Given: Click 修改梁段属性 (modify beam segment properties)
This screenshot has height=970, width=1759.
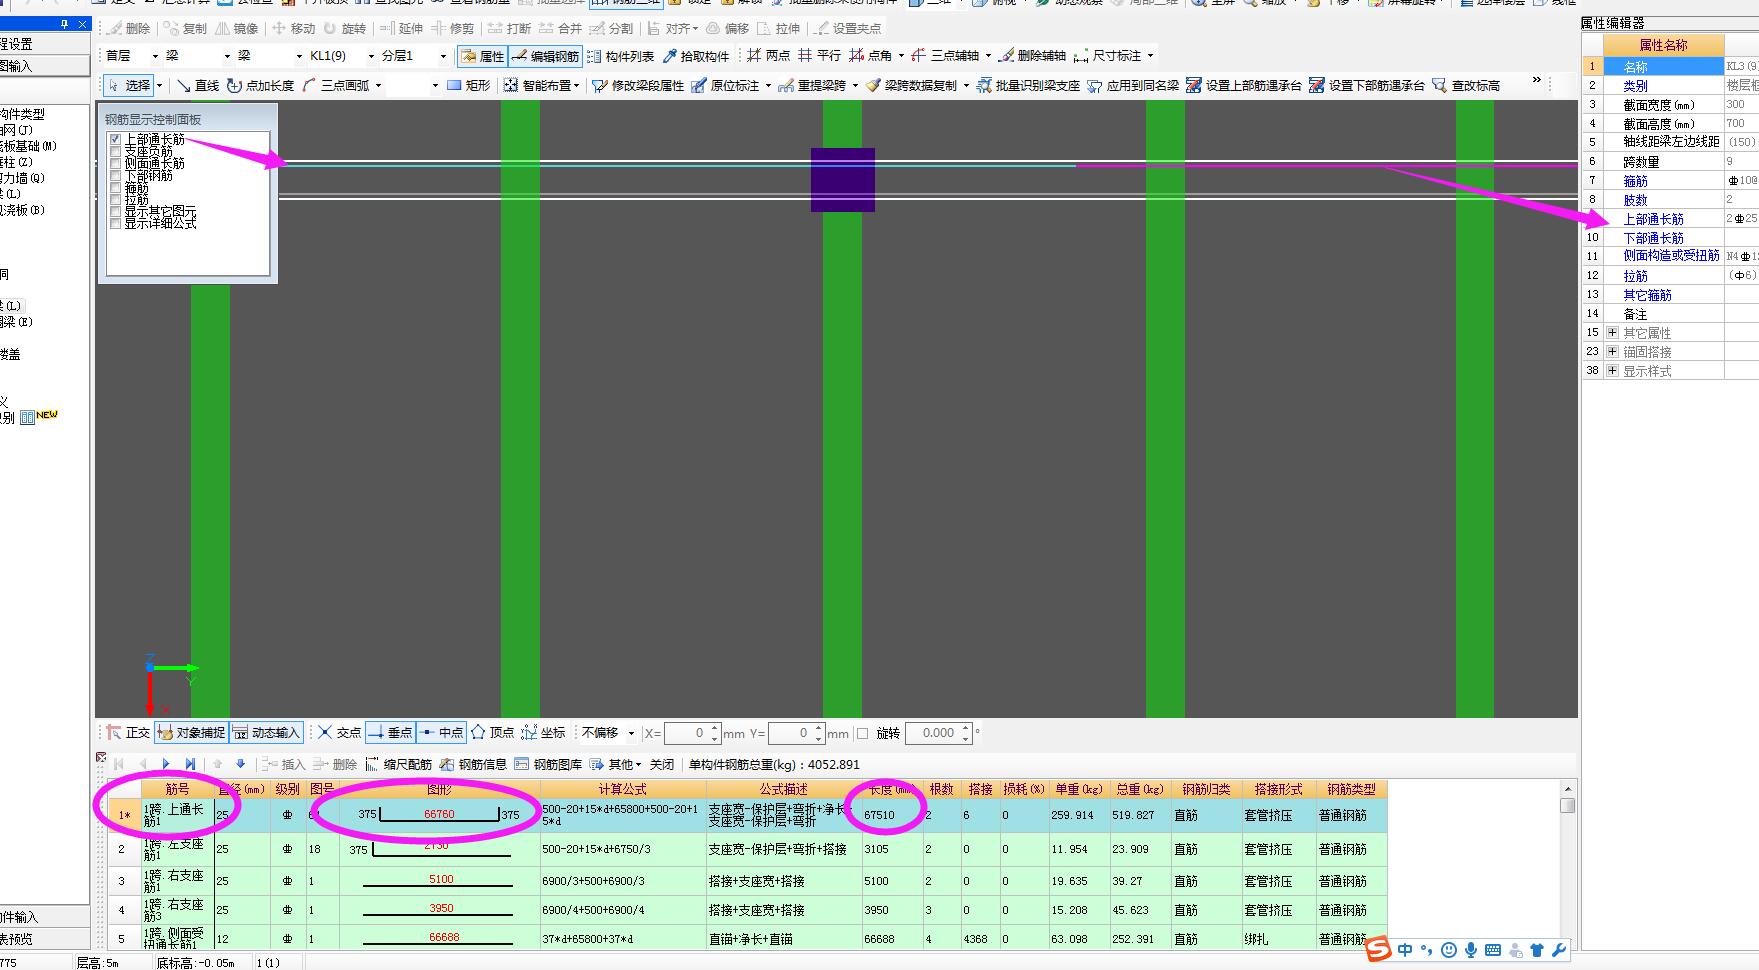Looking at the screenshot, I should [x=638, y=85].
